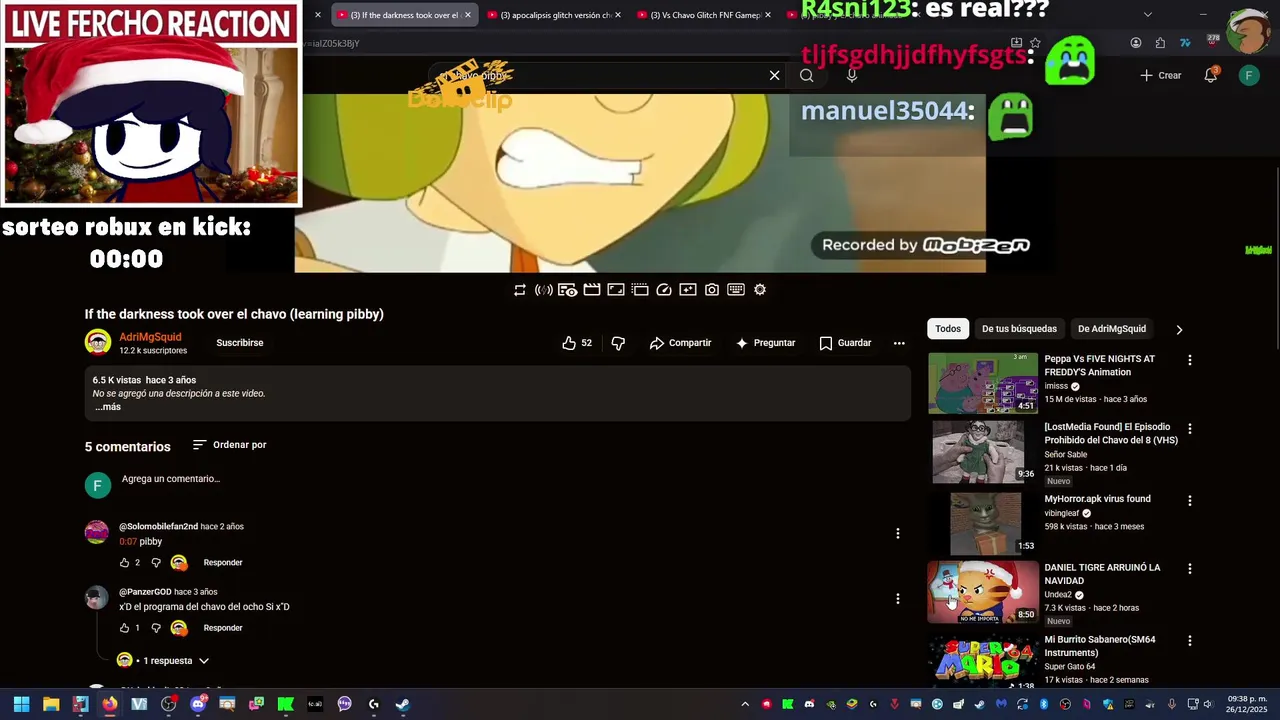Reply to Solomobilefan2nd's comment
This screenshot has width=1280, height=720.
tap(223, 563)
